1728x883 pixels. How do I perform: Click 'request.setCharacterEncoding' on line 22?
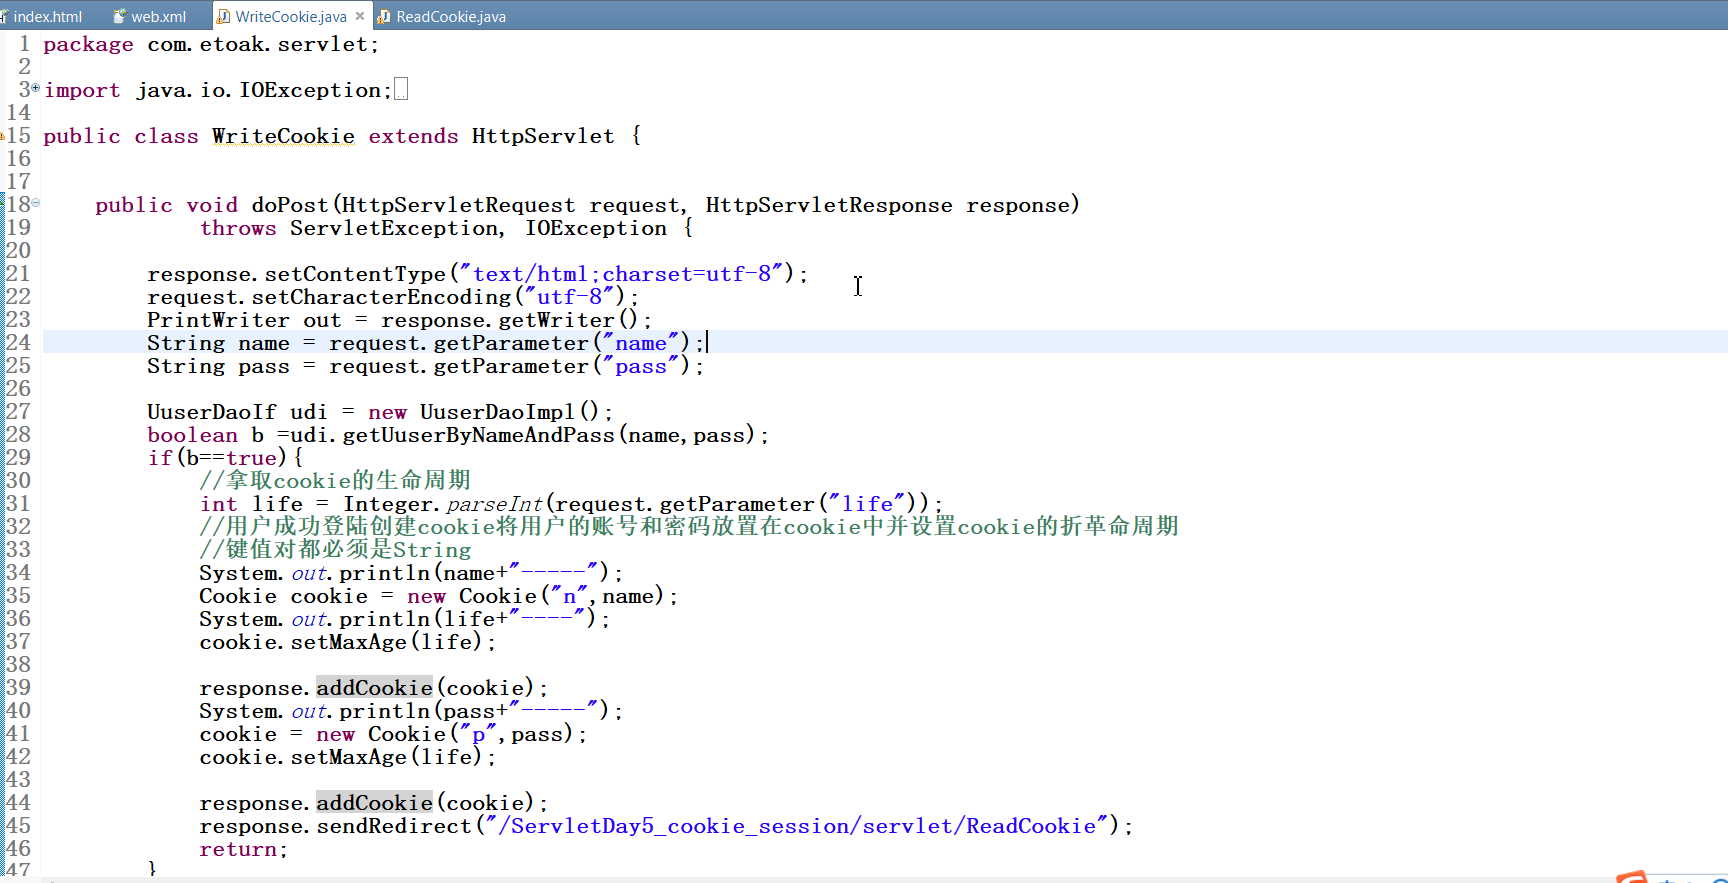pyautogui.click(x=329, y=297)
